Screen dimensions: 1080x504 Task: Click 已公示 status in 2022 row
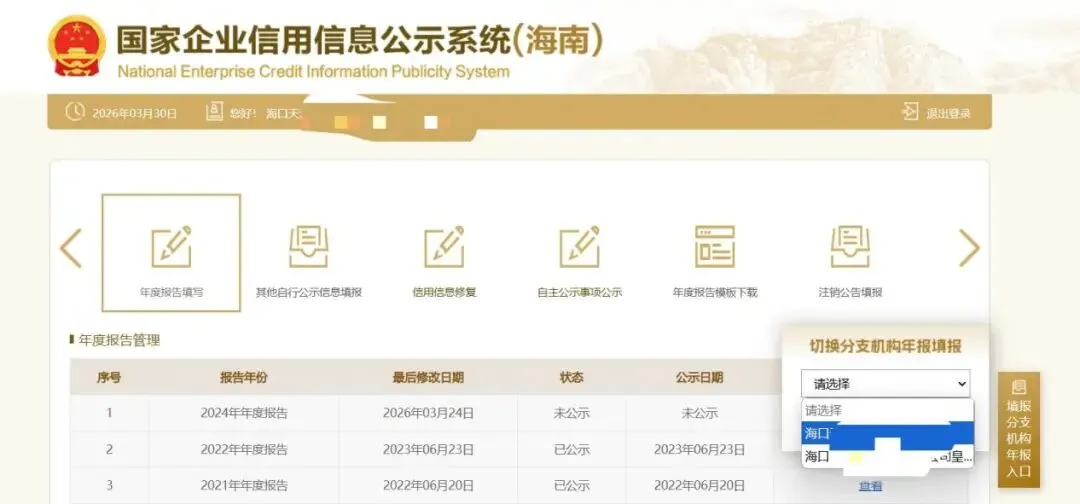[572, 450]
